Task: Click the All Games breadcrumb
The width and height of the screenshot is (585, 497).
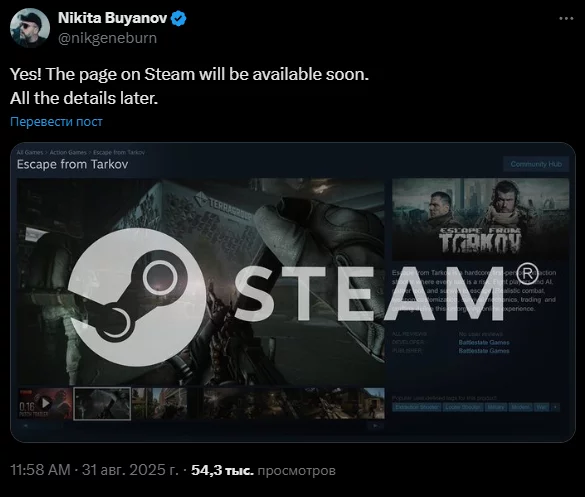Action: [29, 152]
